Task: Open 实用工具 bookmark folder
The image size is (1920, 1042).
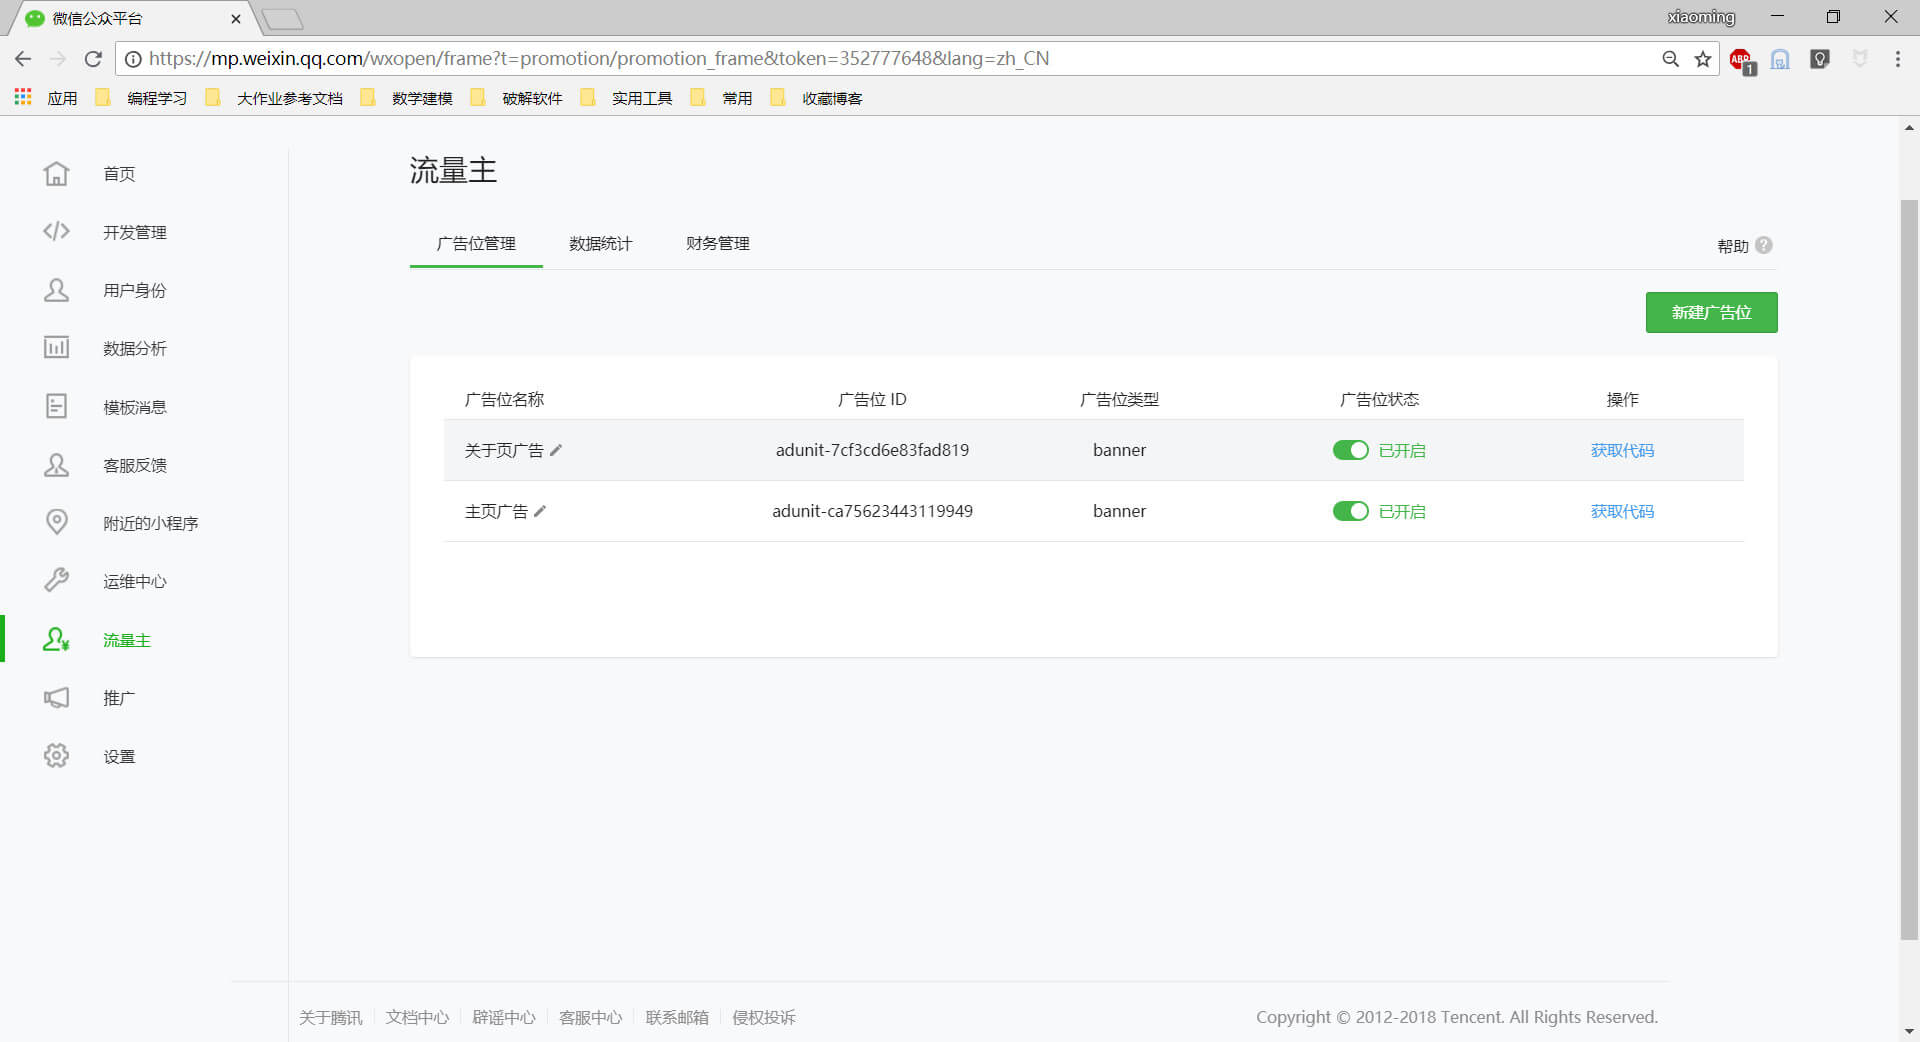Action: [x=626, y=98]
